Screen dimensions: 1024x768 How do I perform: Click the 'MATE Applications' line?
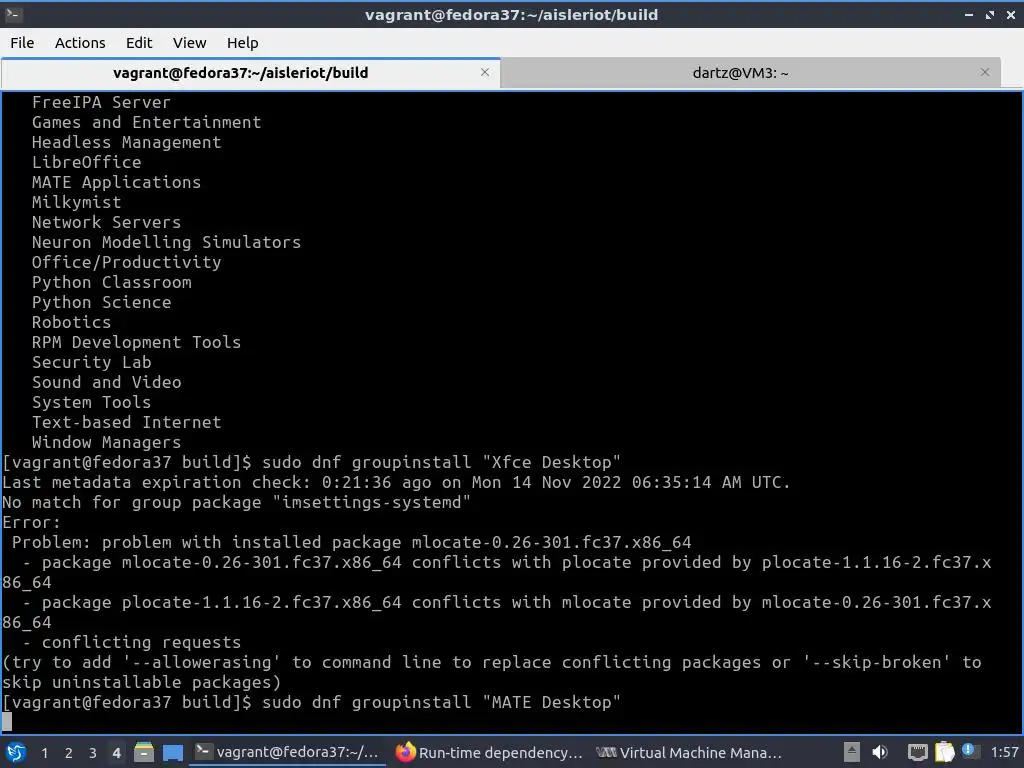click(x=116, y=182)
